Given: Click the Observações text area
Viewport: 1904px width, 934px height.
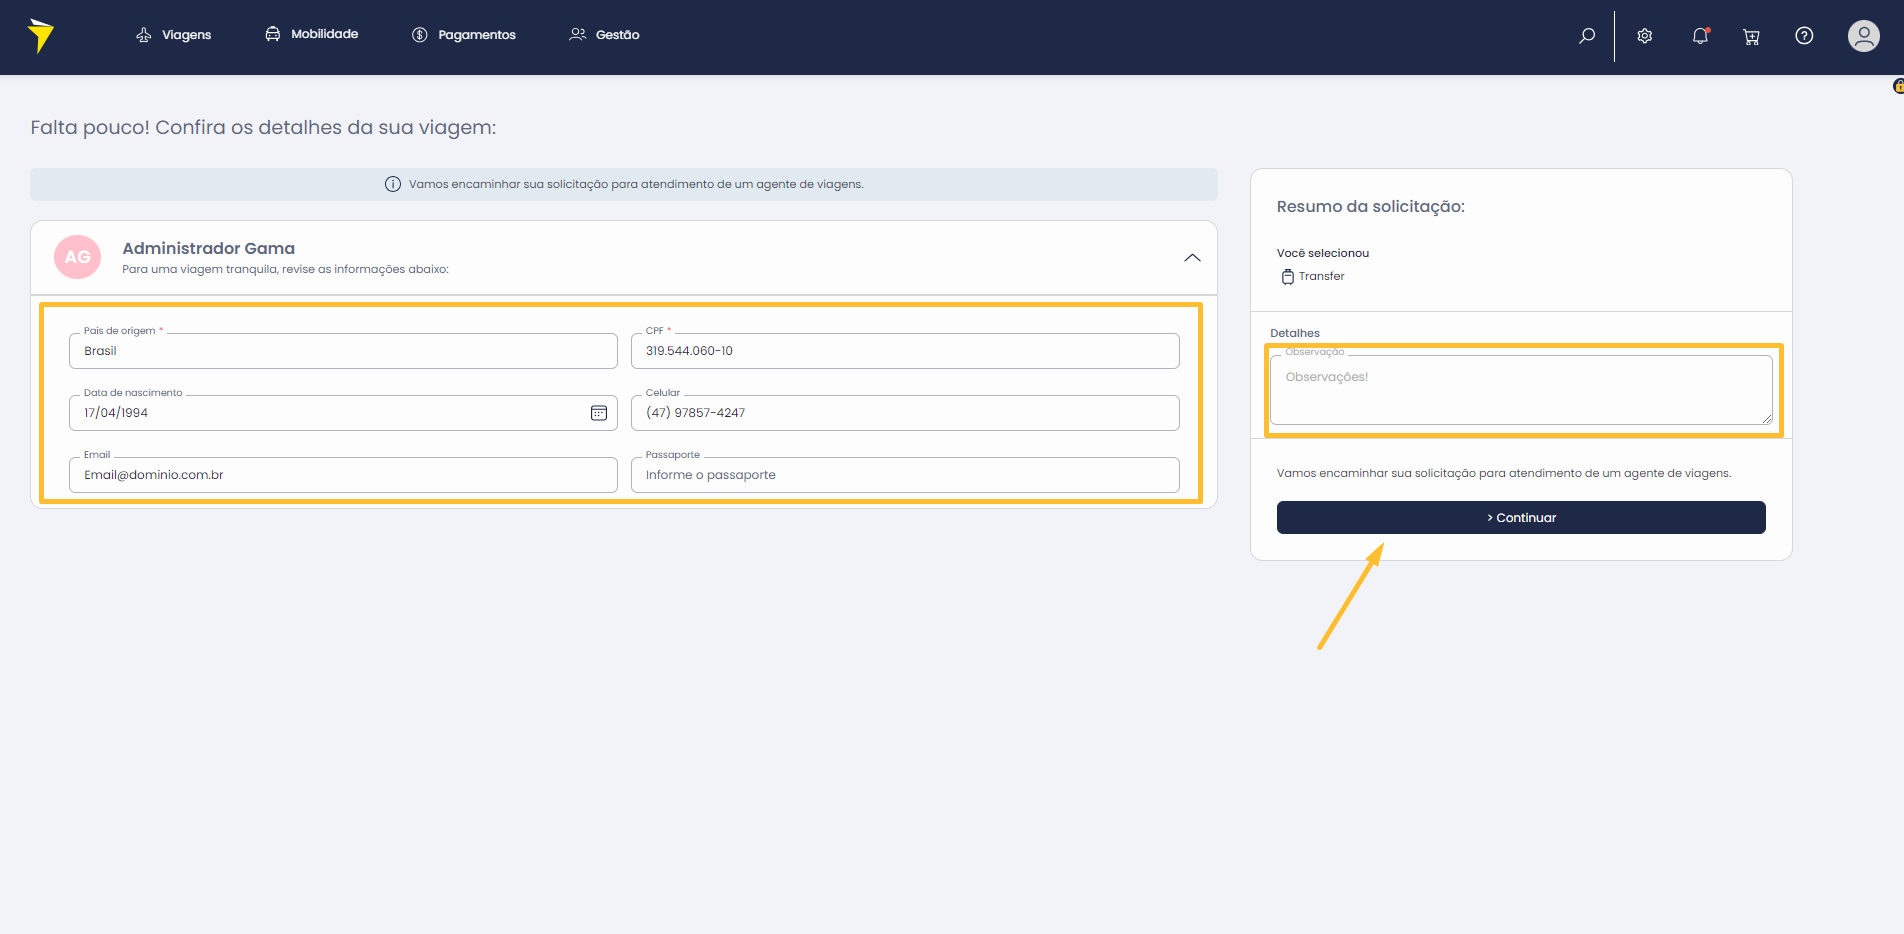Looking at the screenshot, I should [1521, 390].
